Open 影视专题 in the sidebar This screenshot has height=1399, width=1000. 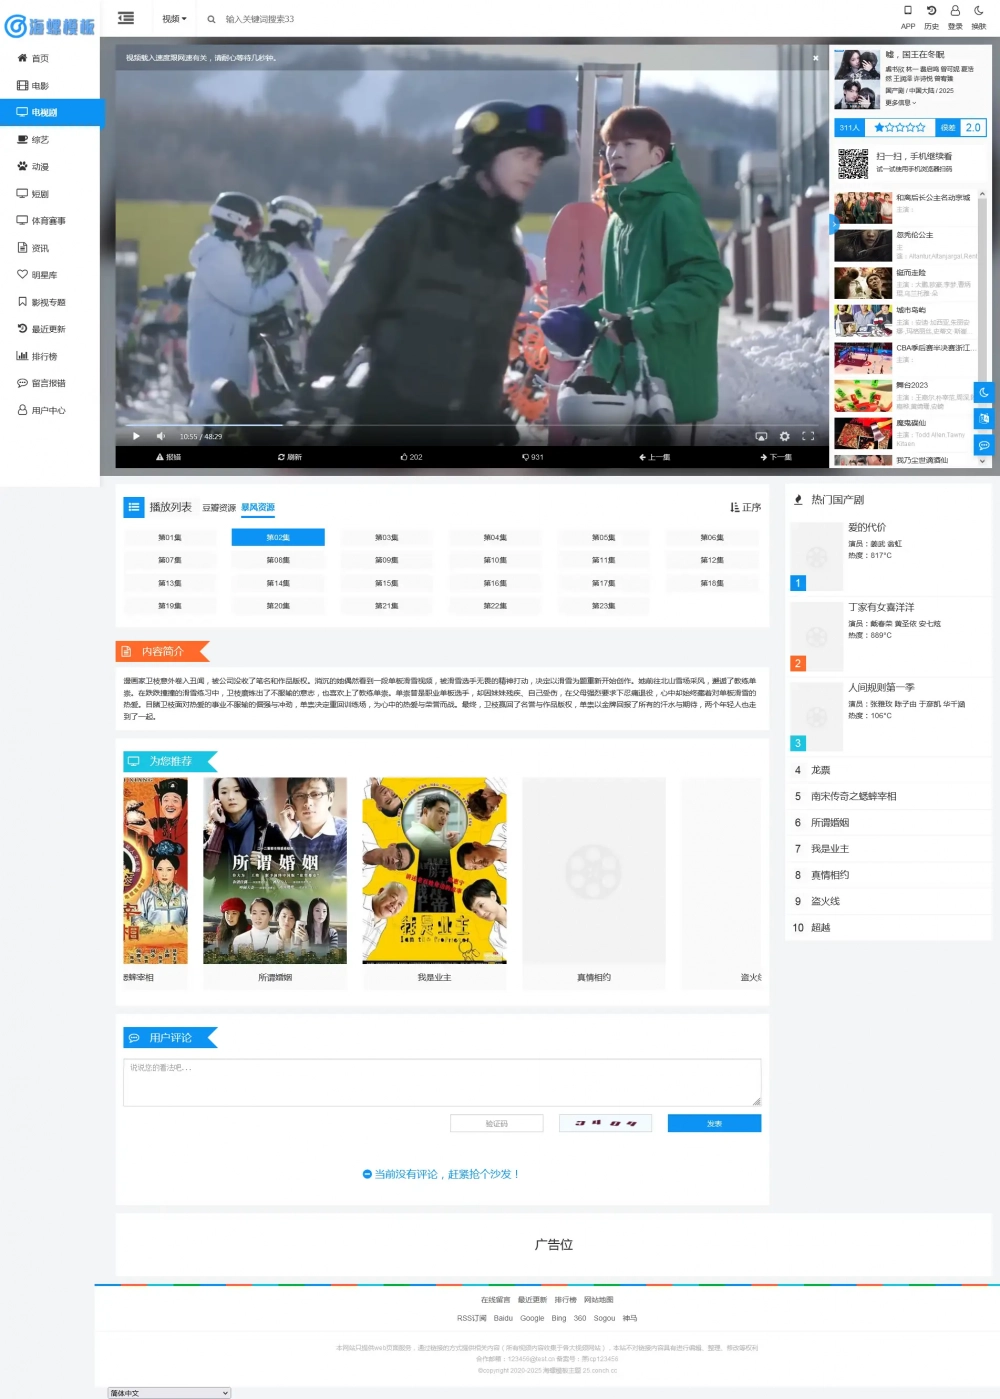pos(50,302)
